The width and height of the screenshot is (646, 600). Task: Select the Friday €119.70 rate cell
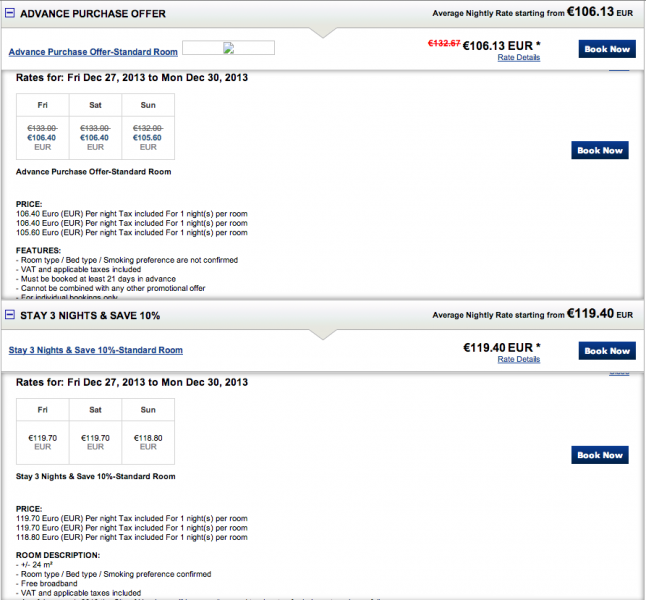[x=43, y=437]
